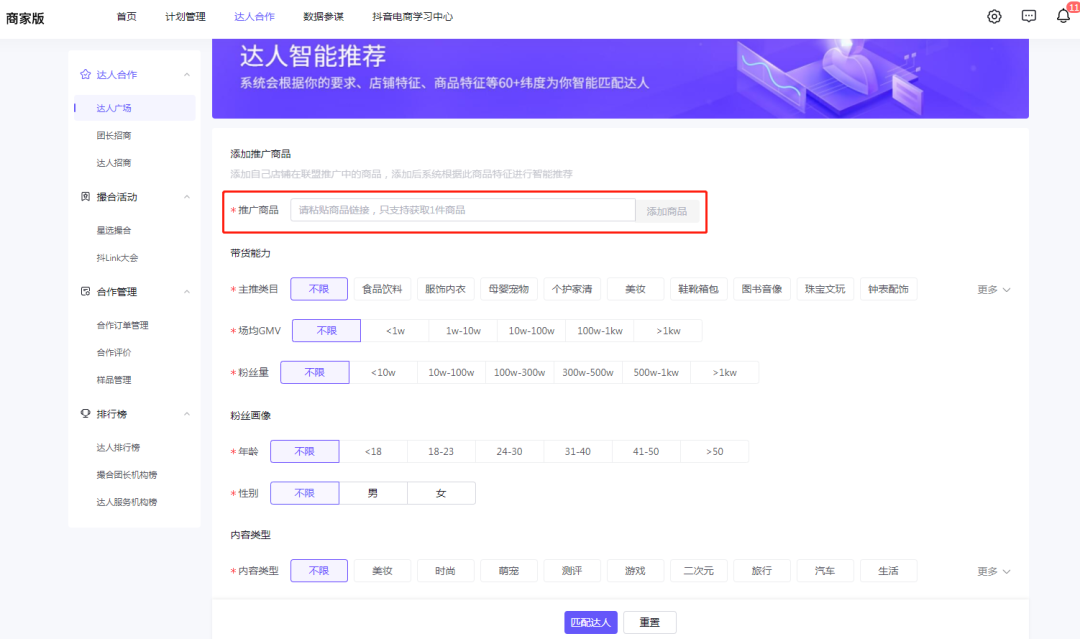
Task: Select 二次元 content type
Action: [698, 571]
